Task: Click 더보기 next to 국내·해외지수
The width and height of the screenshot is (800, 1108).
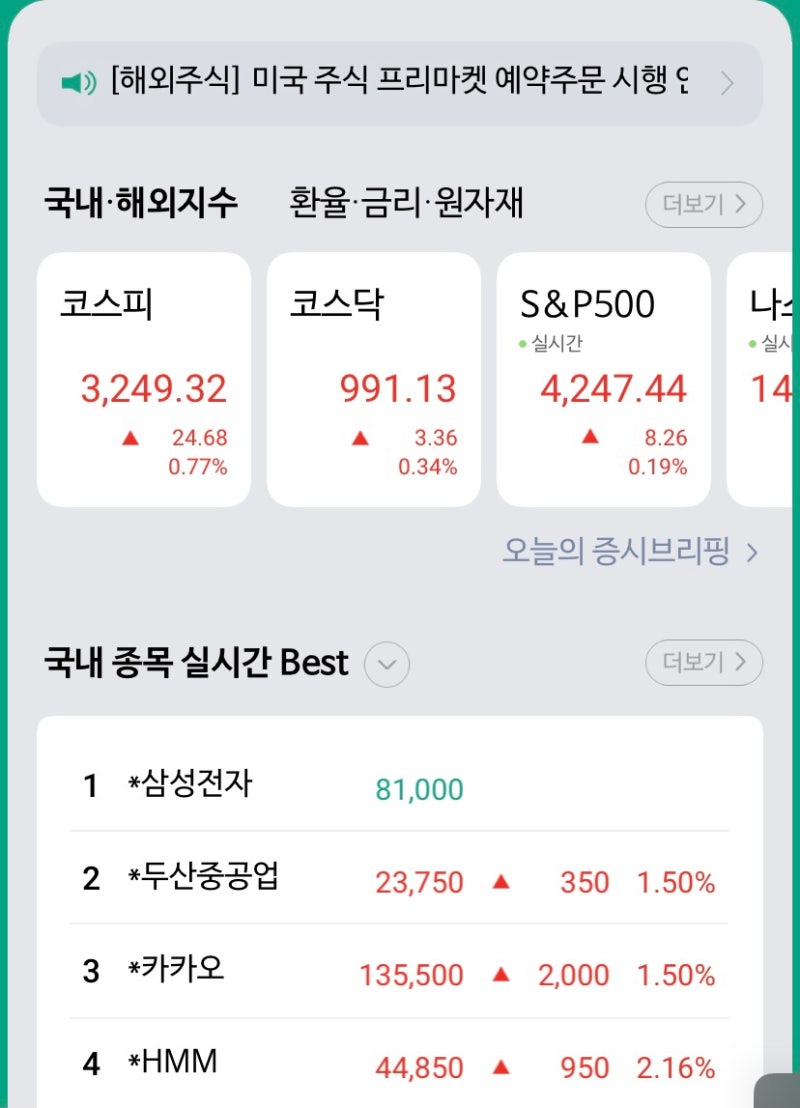Action: coord(704,204)
